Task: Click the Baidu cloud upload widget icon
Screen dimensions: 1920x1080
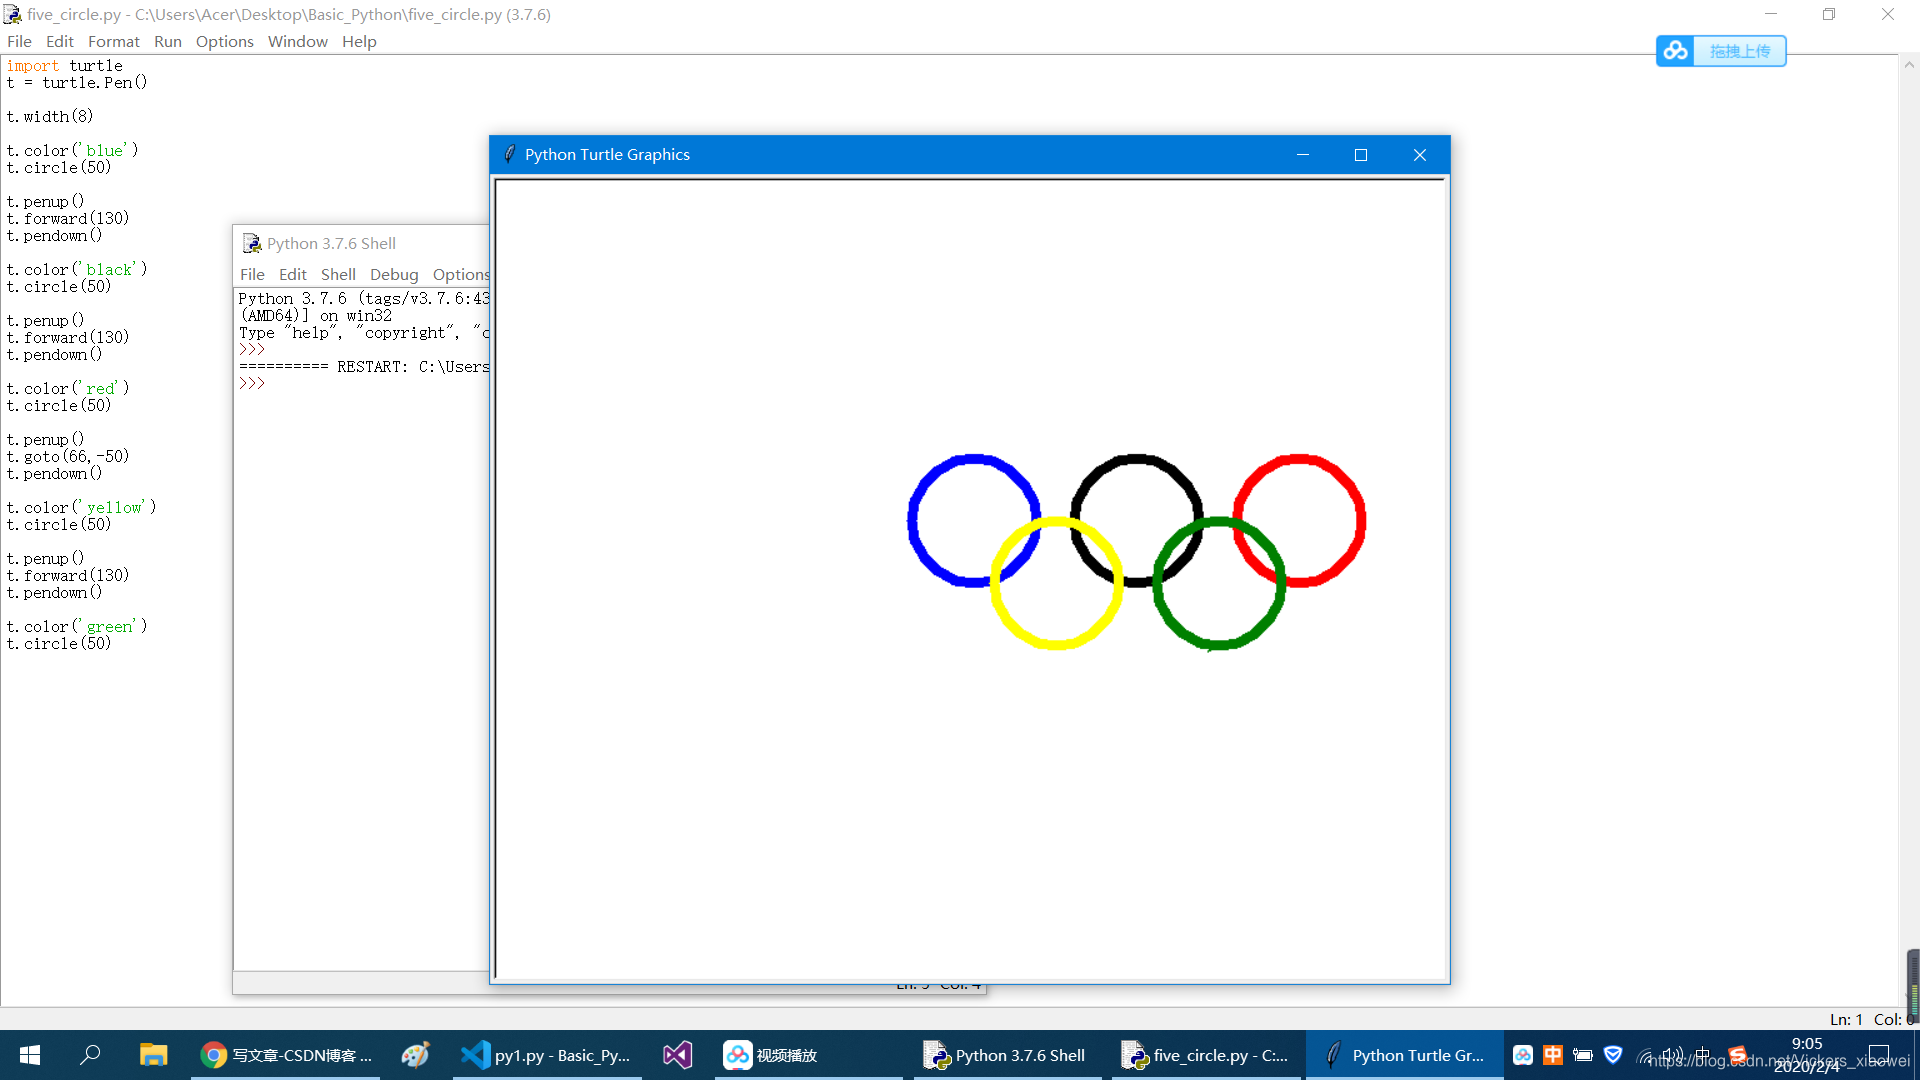Action: click(1676, 51)
